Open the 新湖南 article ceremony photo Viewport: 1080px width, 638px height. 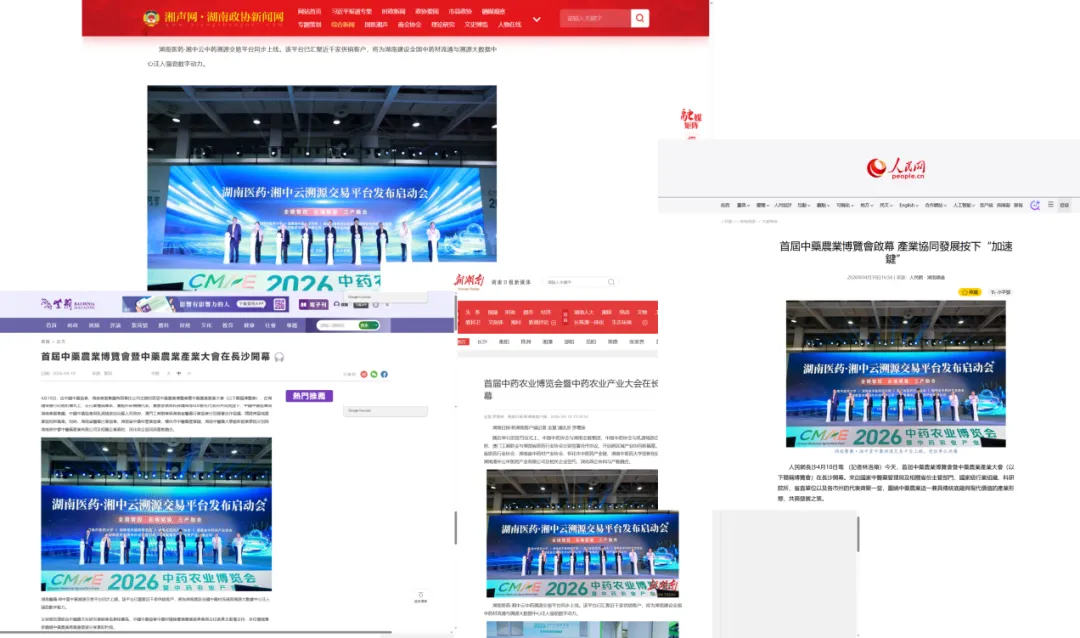tap(582, 534)
